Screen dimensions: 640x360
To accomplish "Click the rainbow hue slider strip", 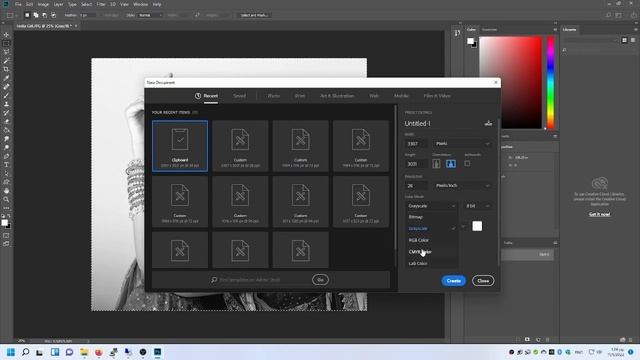I will [551, 82].
